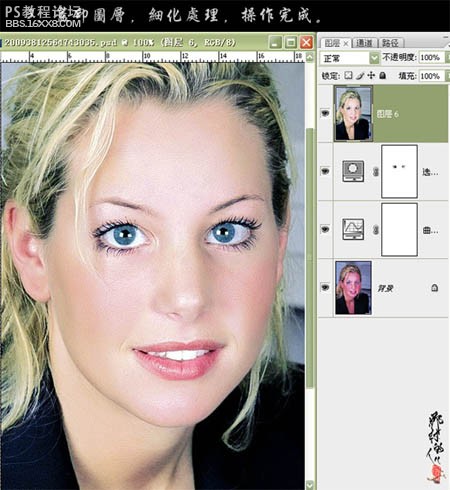
Task: Click the Background layer name
Action: [x=385, y=288]
